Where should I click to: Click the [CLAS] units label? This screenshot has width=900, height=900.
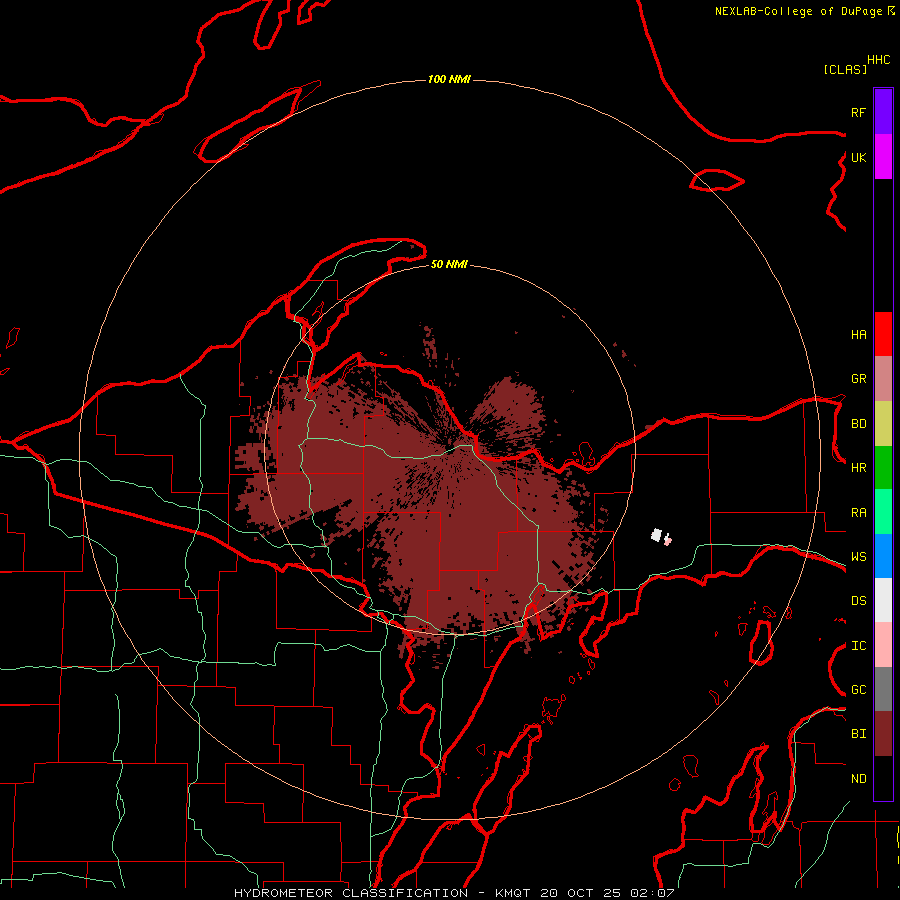click(845, 69)
